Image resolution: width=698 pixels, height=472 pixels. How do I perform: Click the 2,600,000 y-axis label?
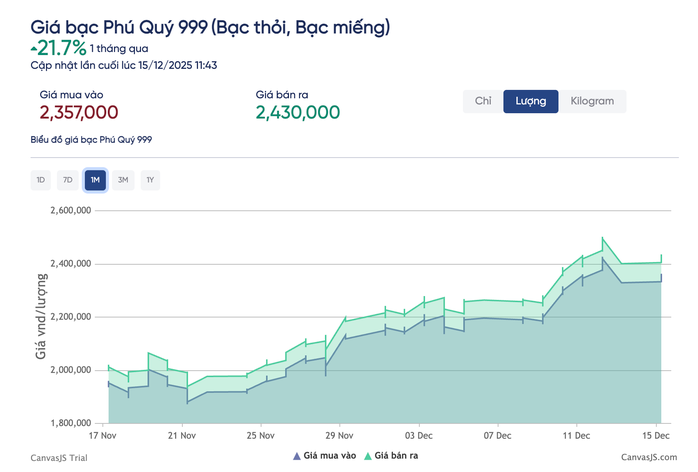click(70, 211)
